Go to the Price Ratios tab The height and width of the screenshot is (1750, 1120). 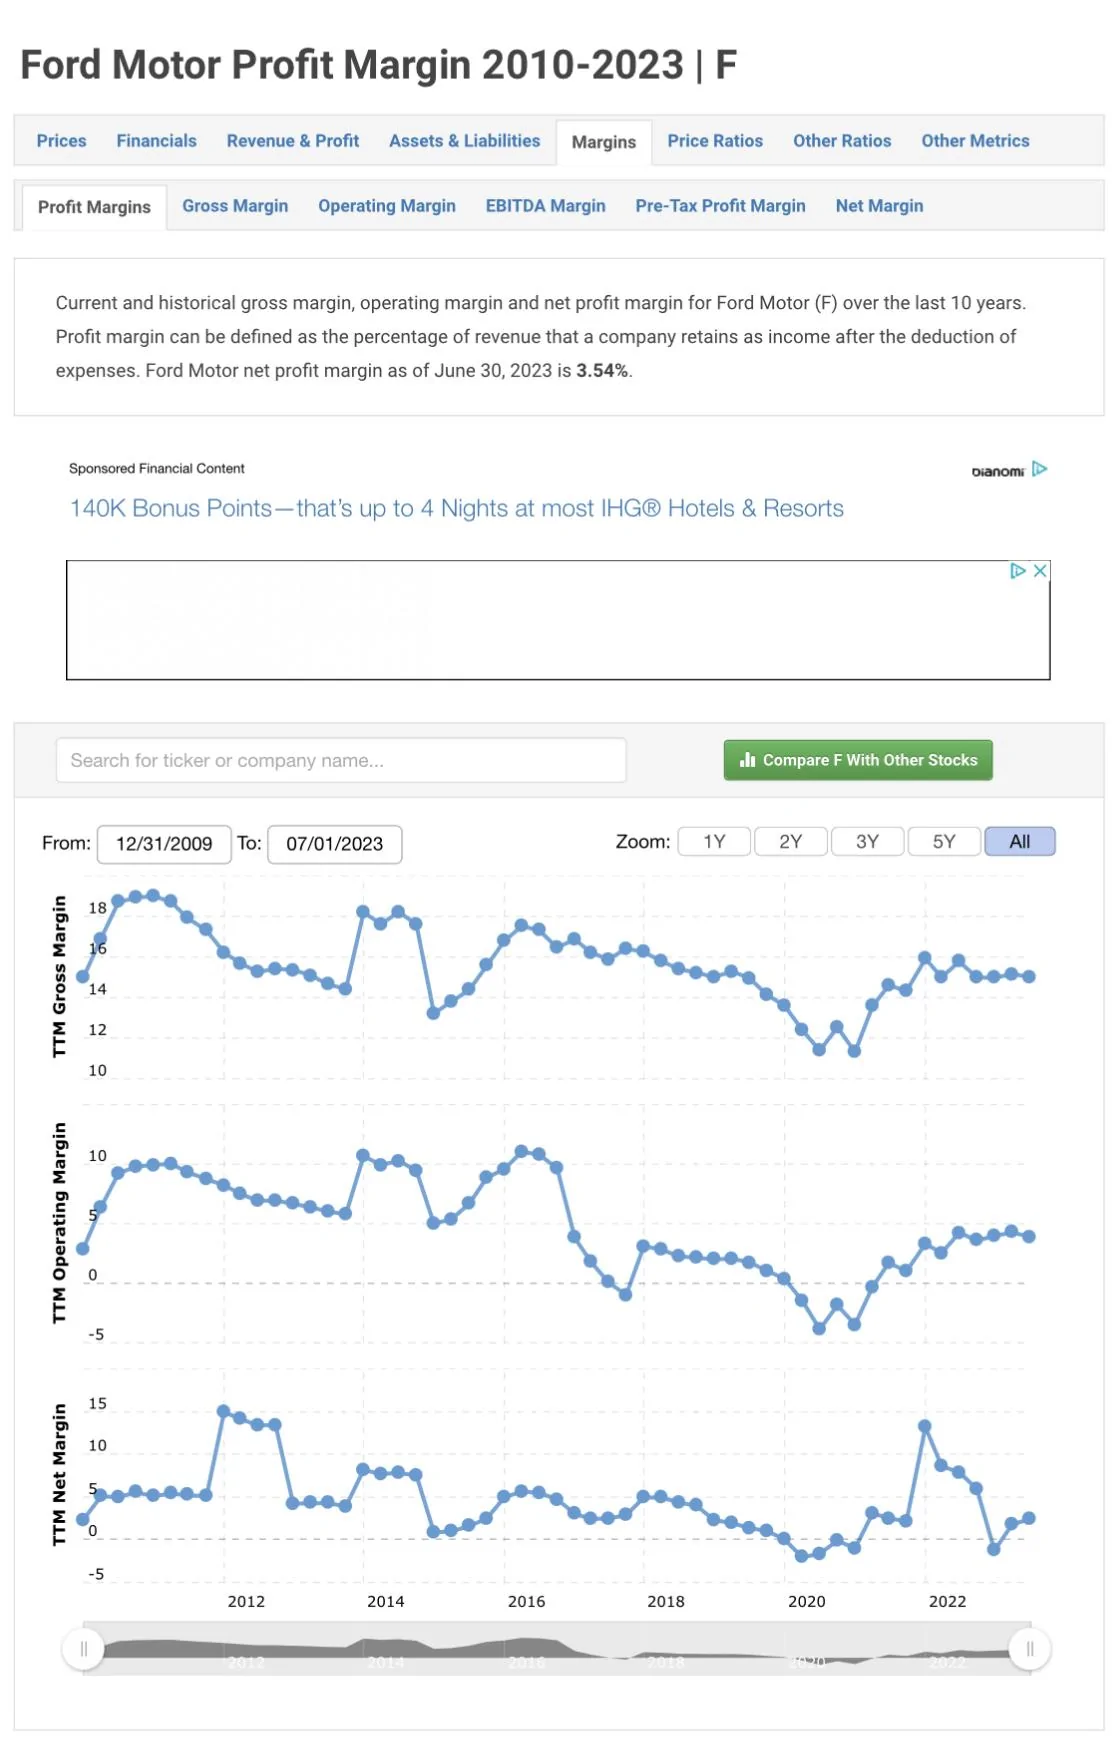(x=715, y=141)
